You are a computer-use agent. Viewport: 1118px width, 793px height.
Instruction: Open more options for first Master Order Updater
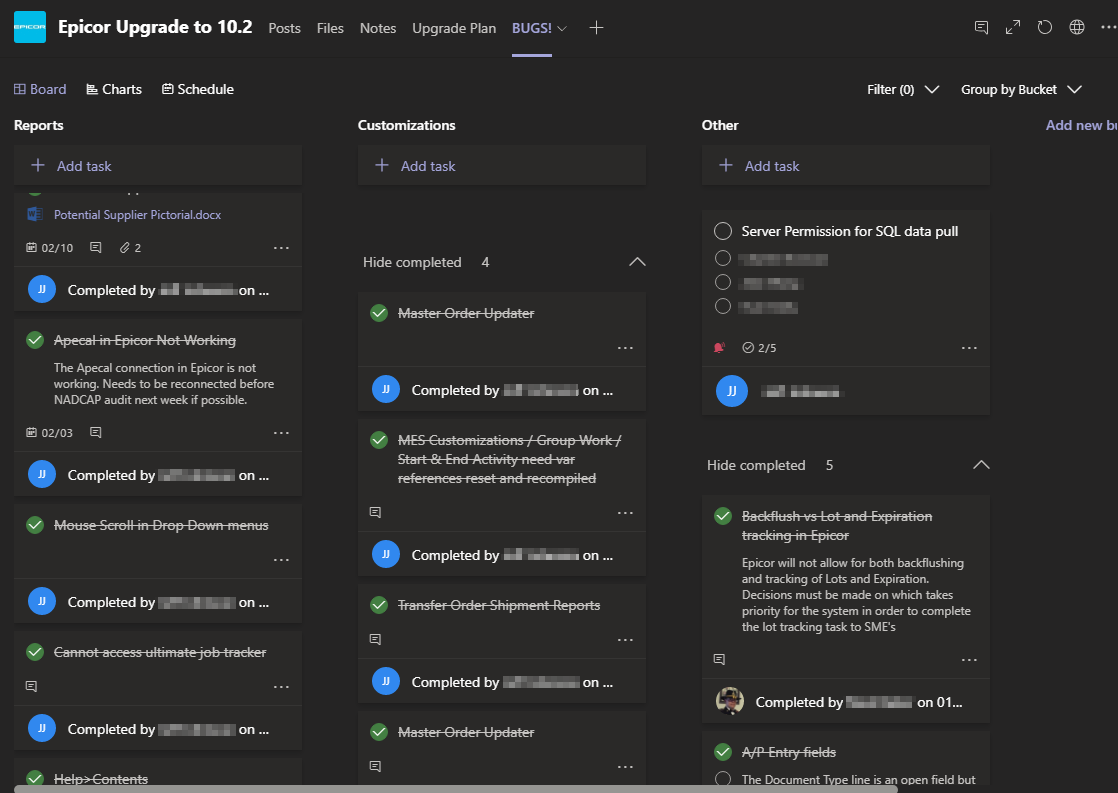625,348
